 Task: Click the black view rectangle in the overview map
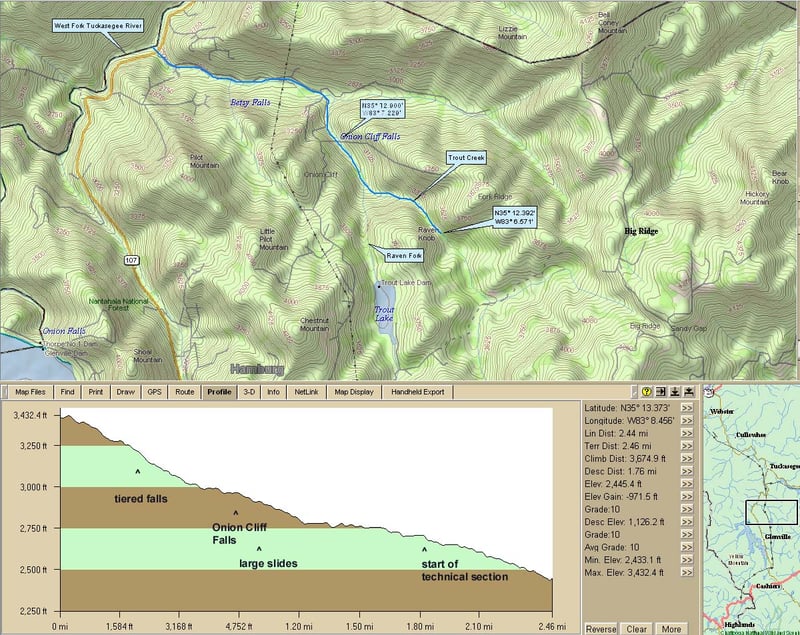pyautogui.click(x=771, y=512)
